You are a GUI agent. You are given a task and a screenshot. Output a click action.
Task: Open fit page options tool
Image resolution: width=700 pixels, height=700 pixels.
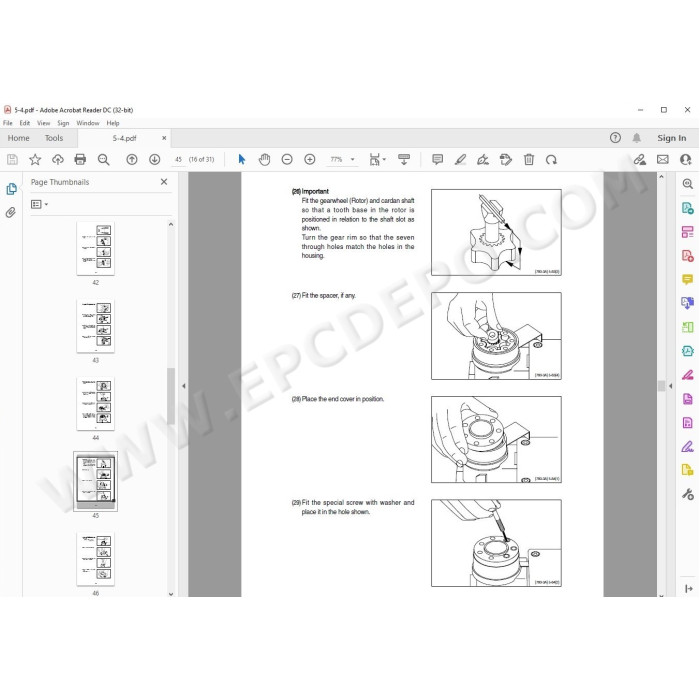click(x=377, y=159)
